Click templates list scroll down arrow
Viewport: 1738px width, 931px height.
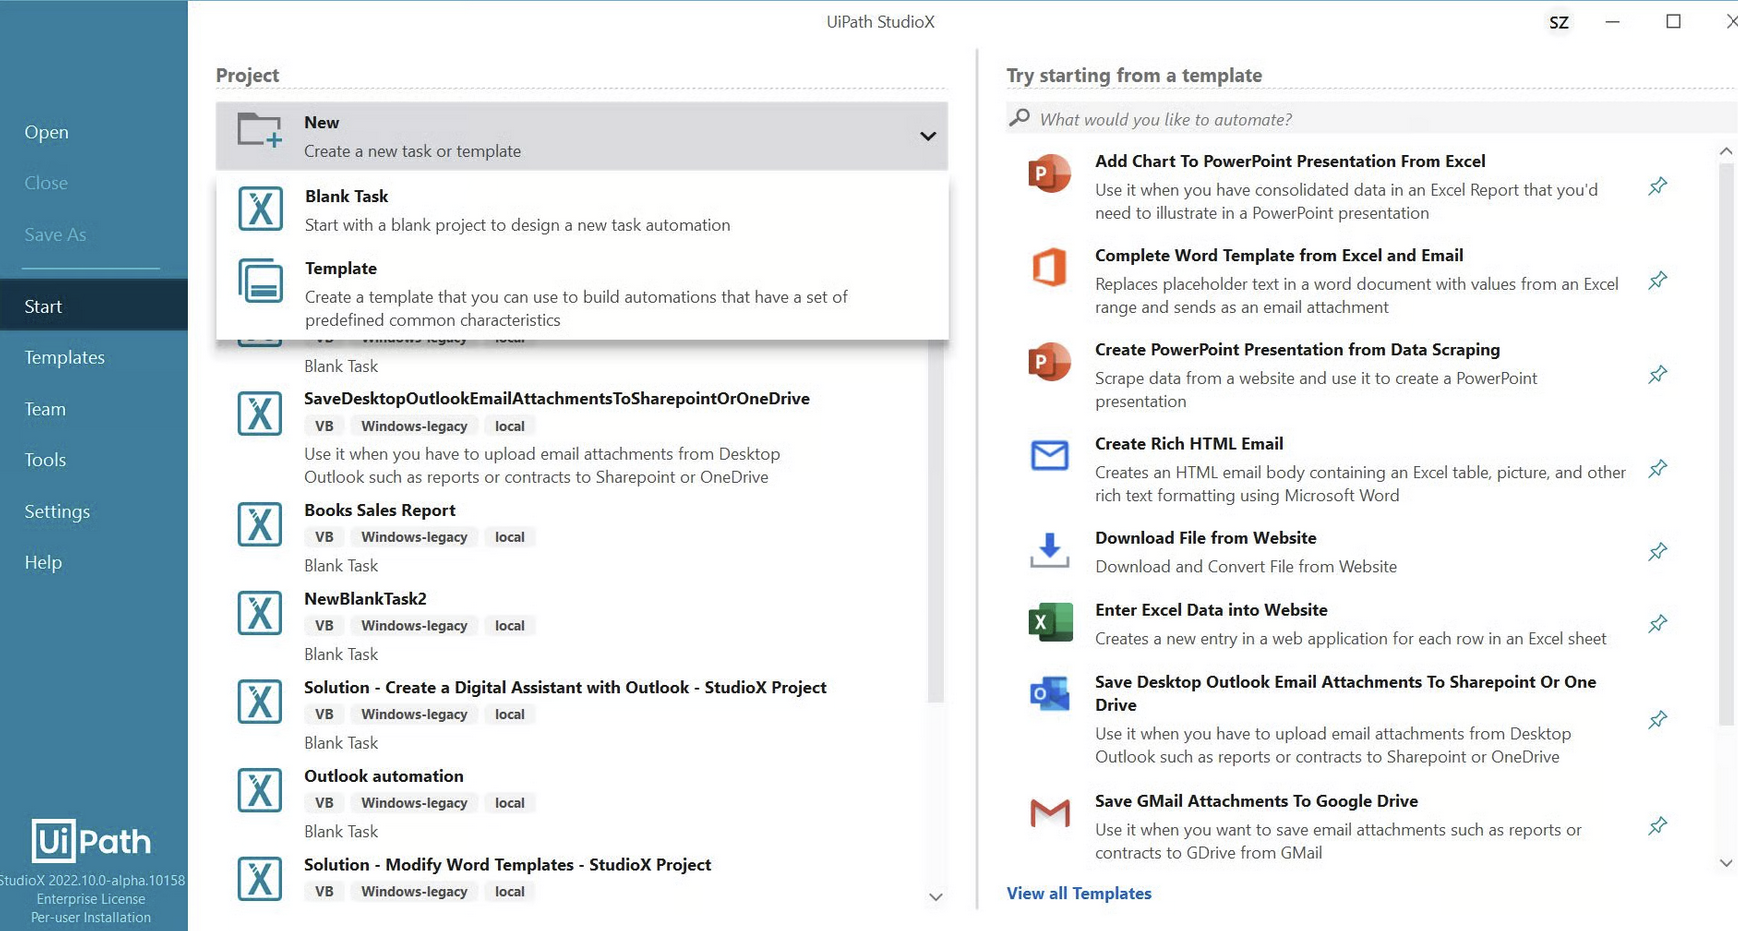(1726, 863)
